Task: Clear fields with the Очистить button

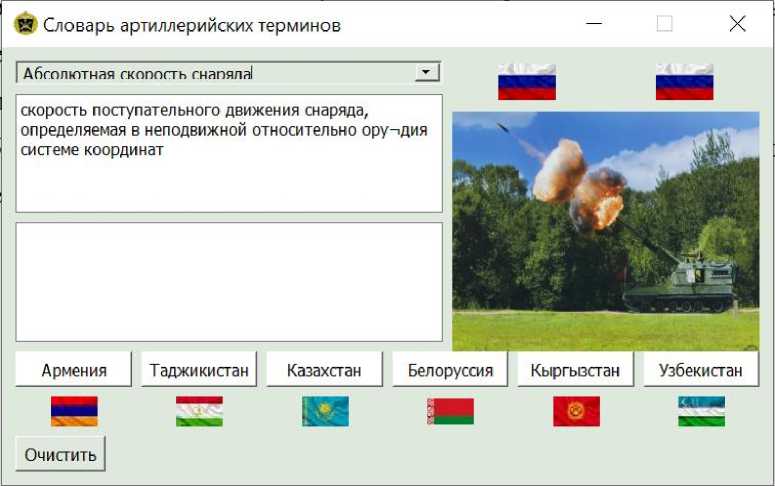Action: click(60, 454)
